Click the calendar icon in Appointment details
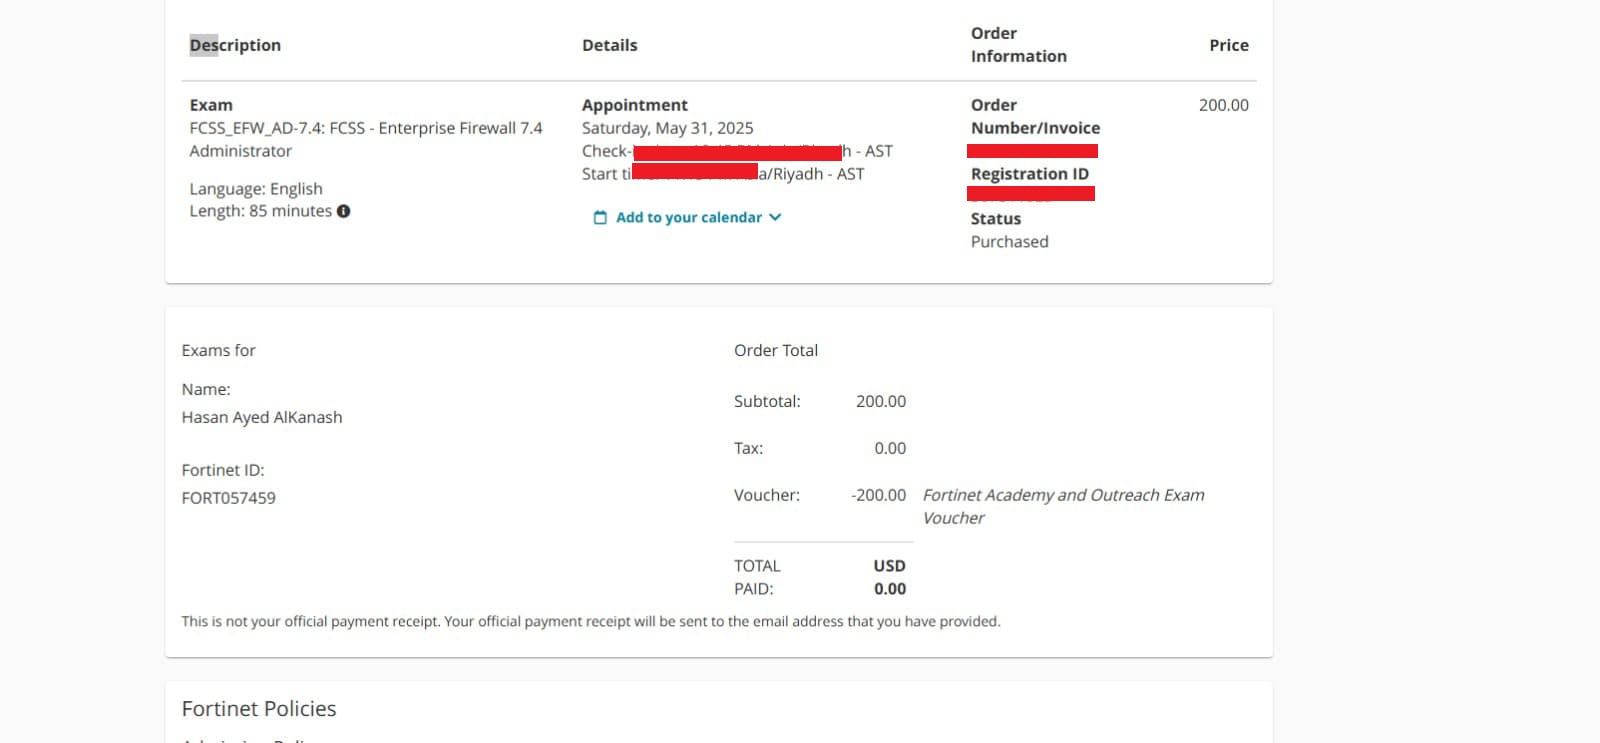Screen dimensions: 1600x743 (600, 218)
